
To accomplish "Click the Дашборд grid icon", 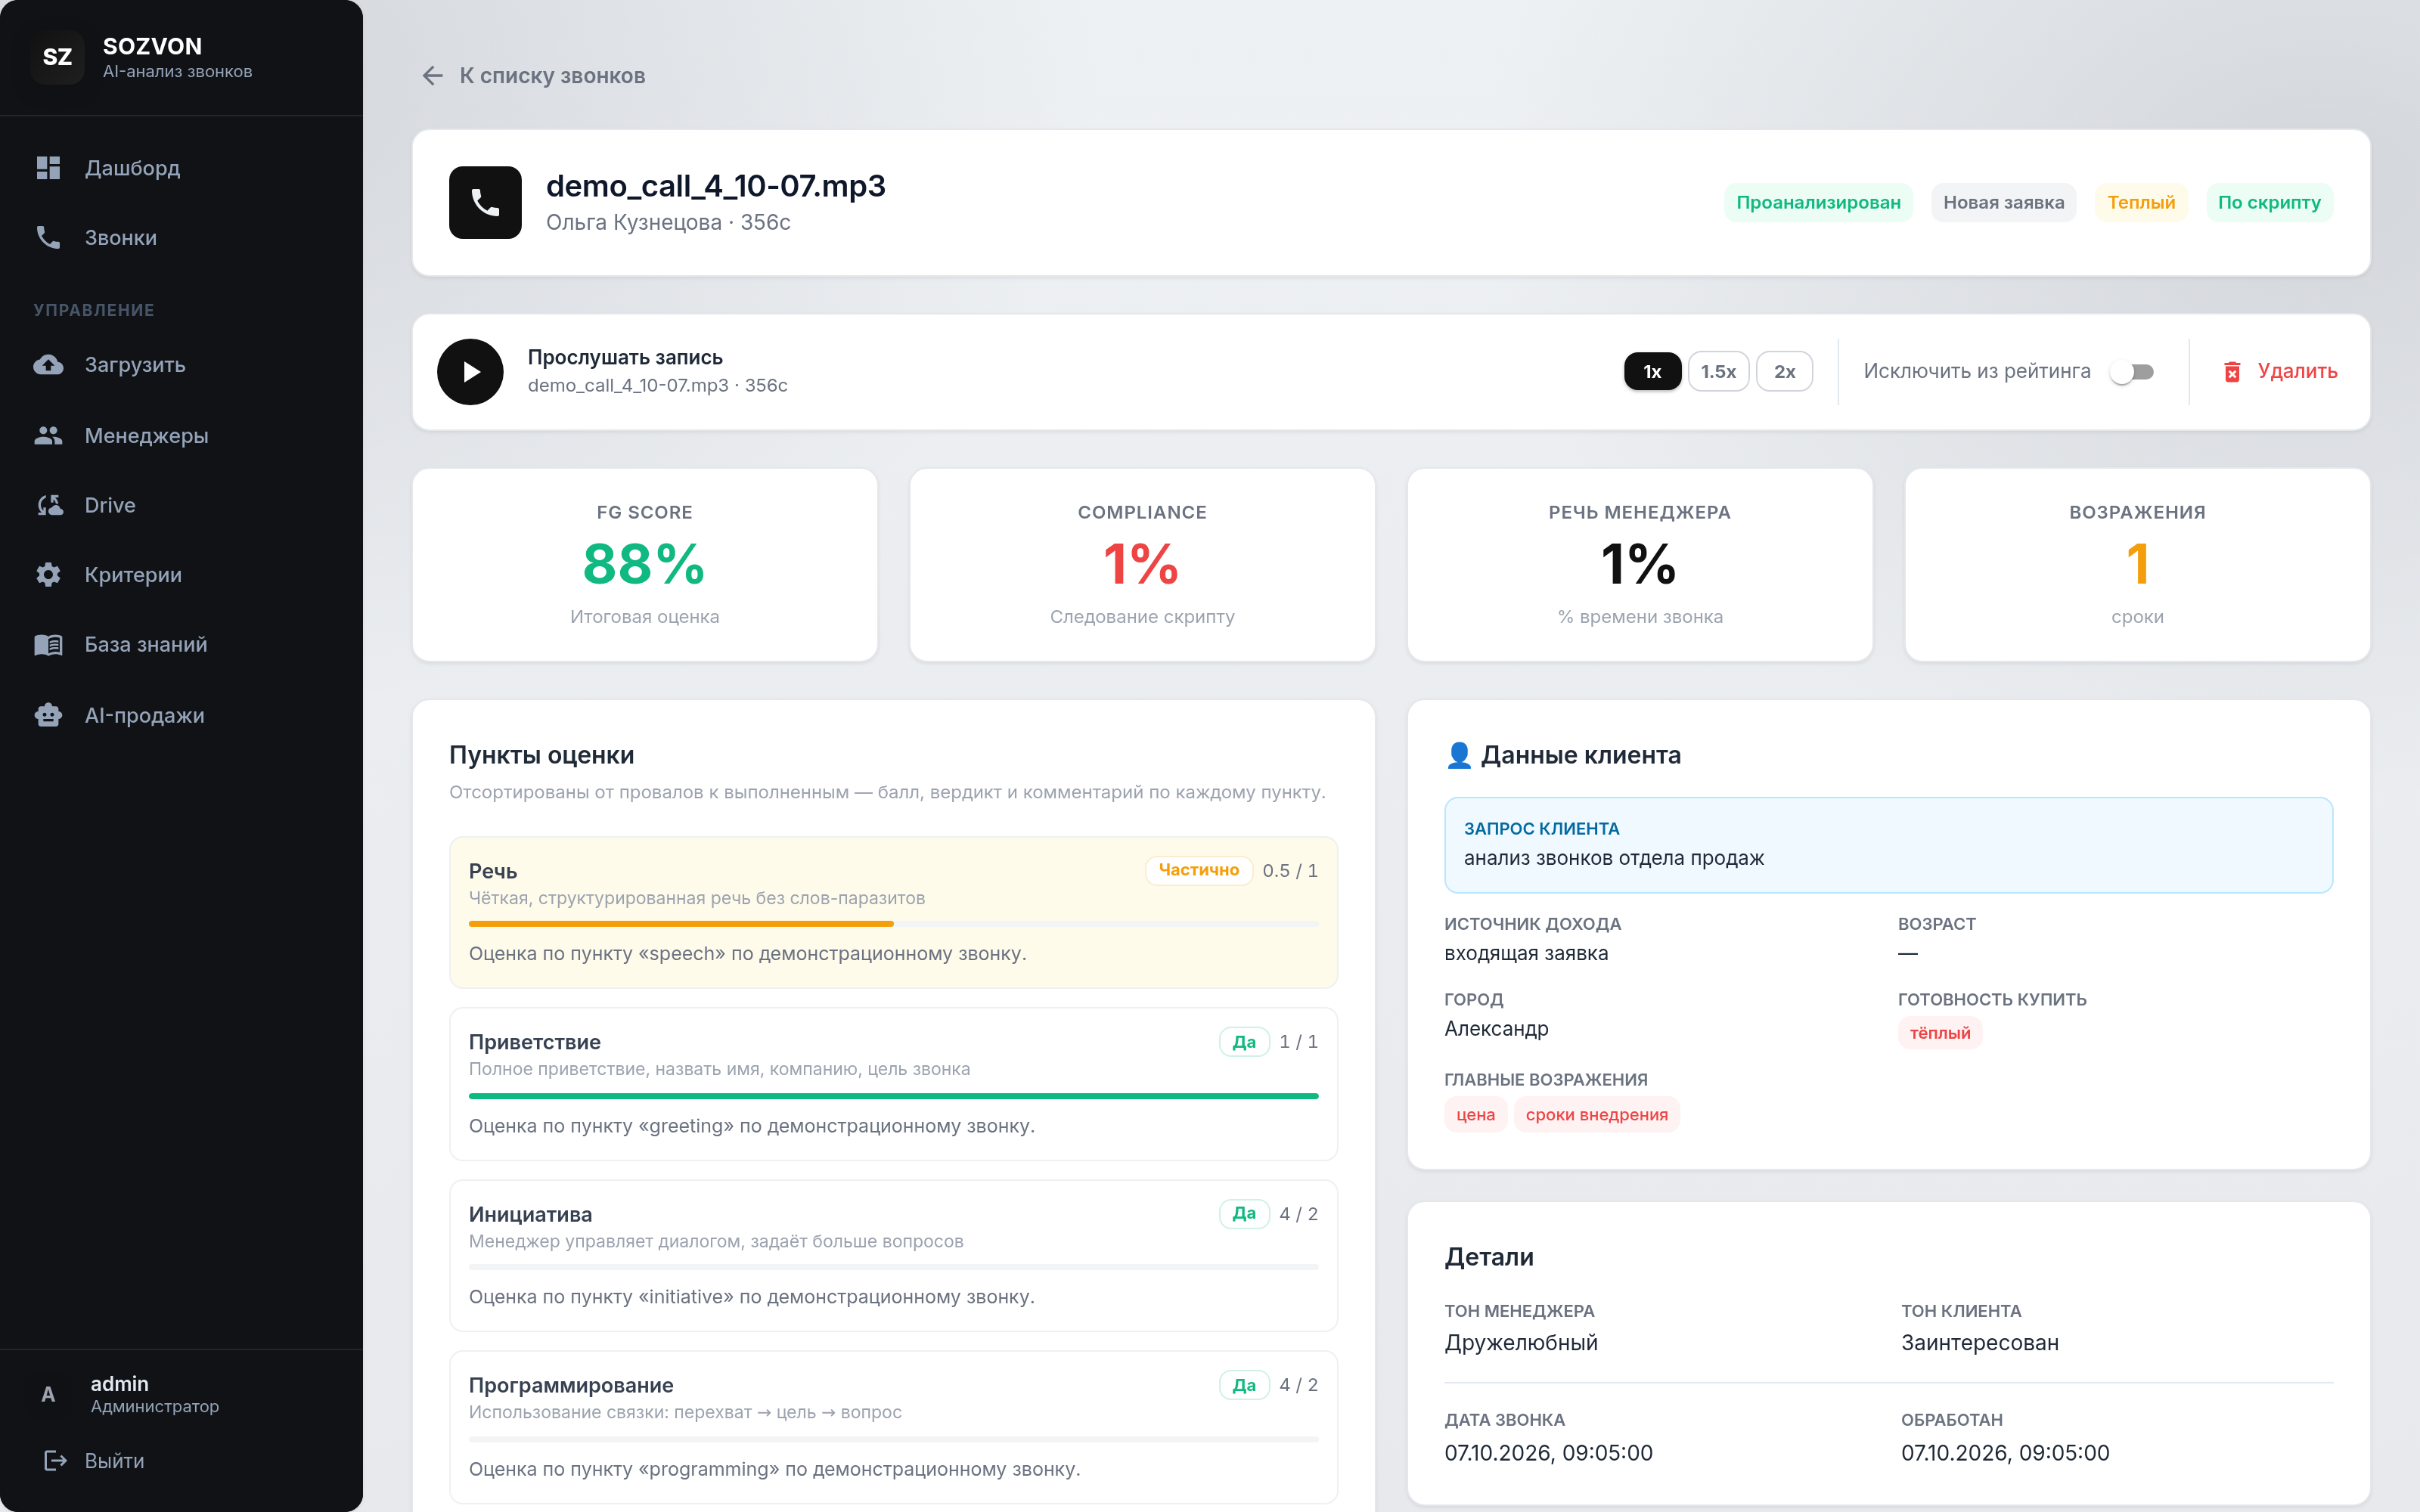I will point(48,168).
